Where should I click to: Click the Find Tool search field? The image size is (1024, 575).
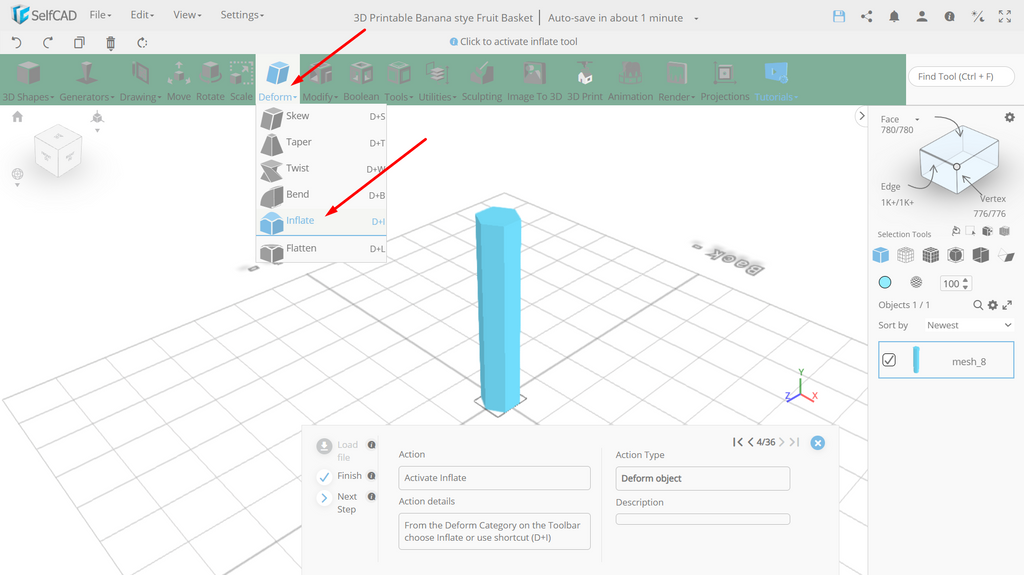(961, 76)
